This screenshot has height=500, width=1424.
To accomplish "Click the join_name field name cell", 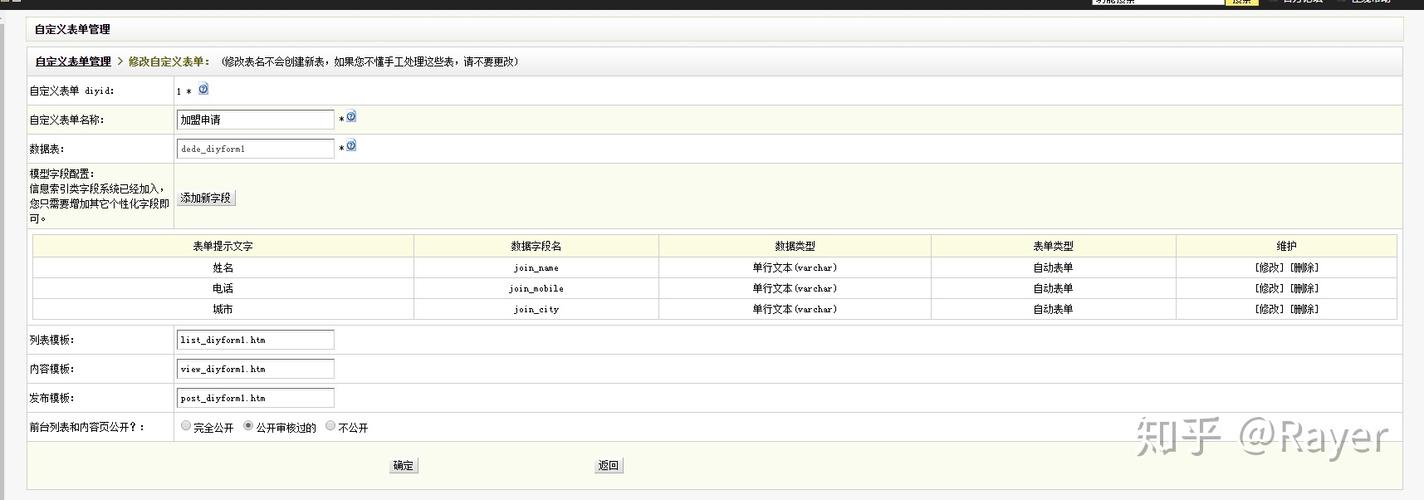I will (x=536, y=268).
